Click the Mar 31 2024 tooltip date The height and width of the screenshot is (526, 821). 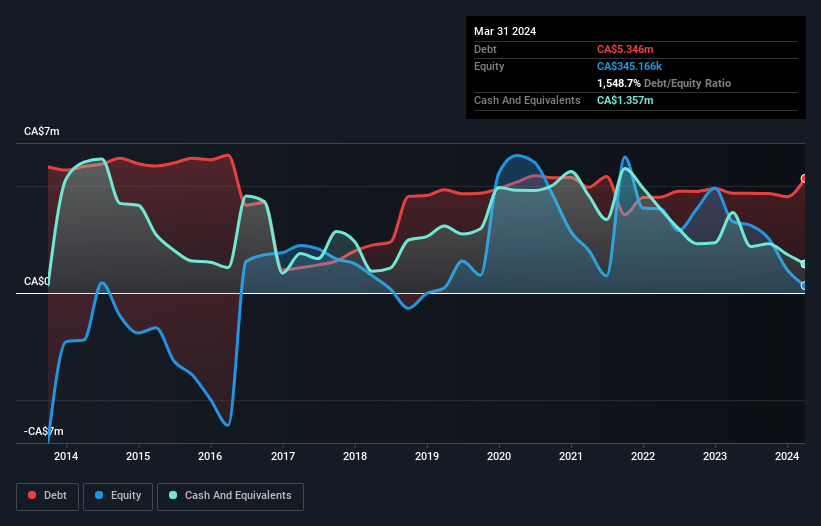point(505,31)
